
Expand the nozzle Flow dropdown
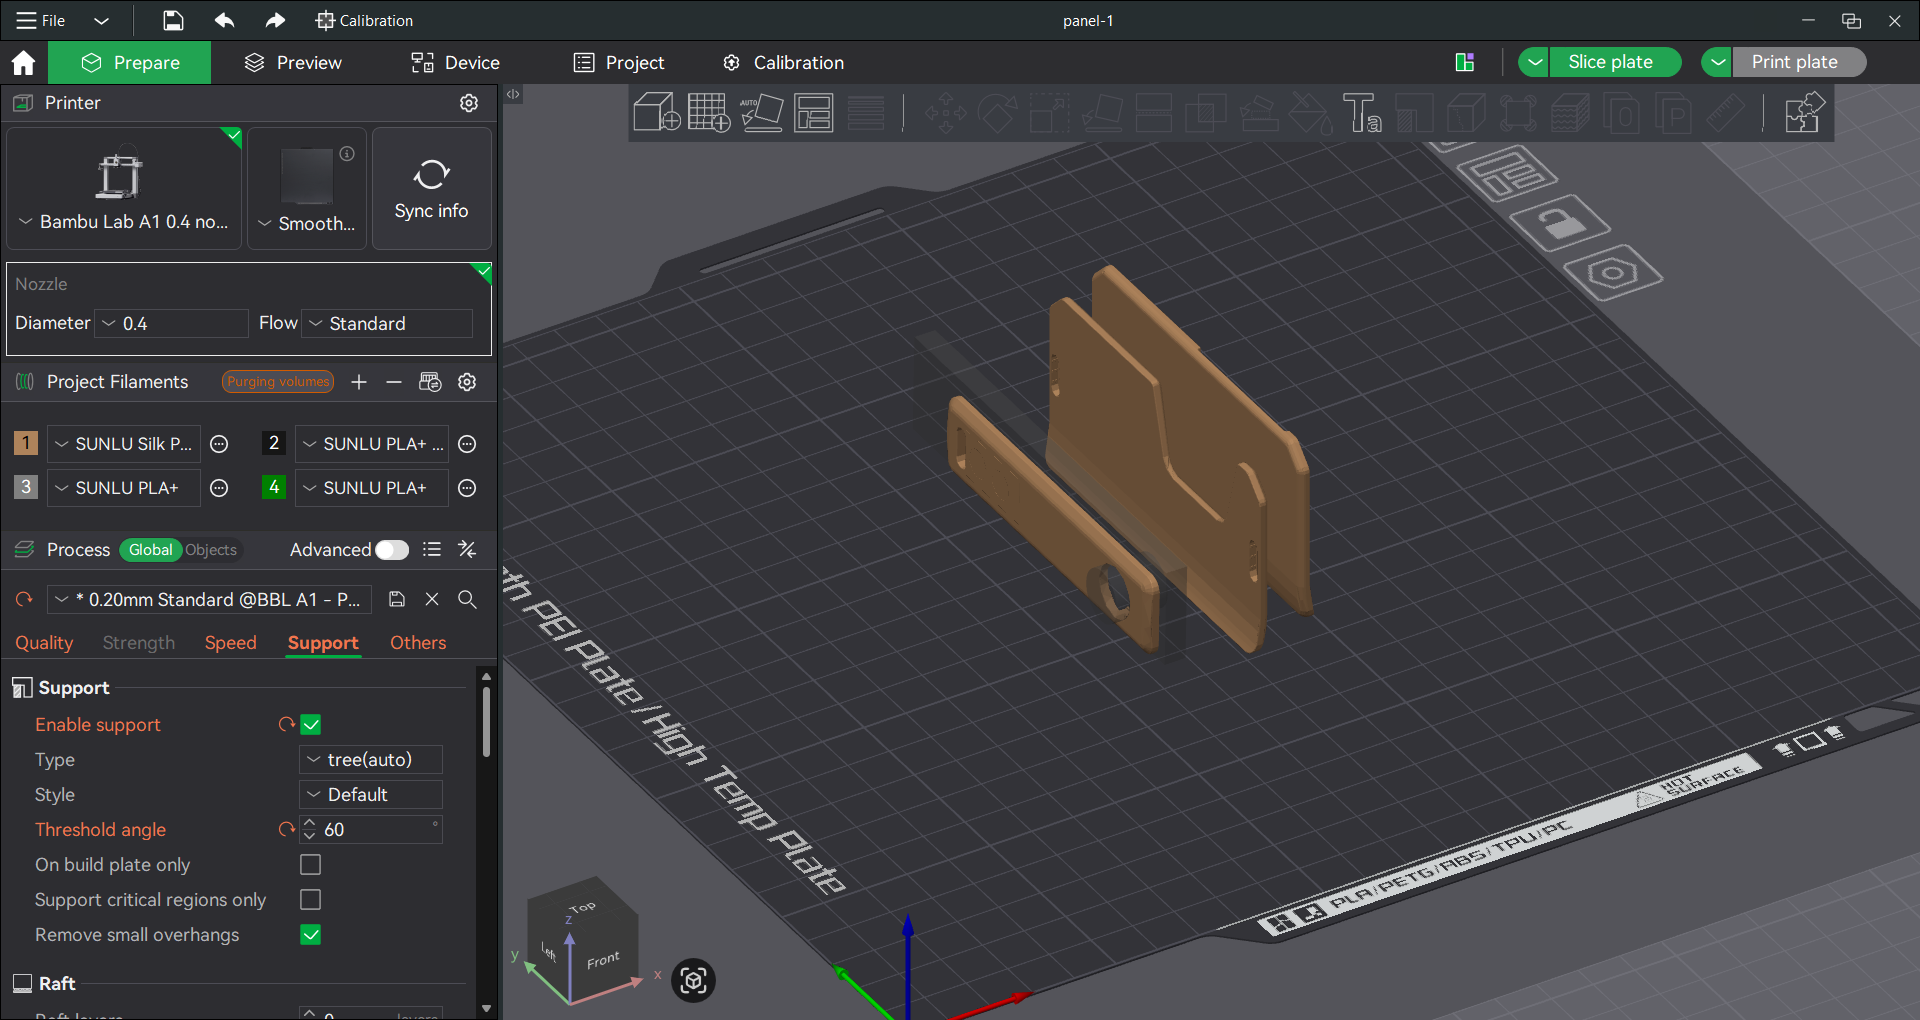coord(387,324)
